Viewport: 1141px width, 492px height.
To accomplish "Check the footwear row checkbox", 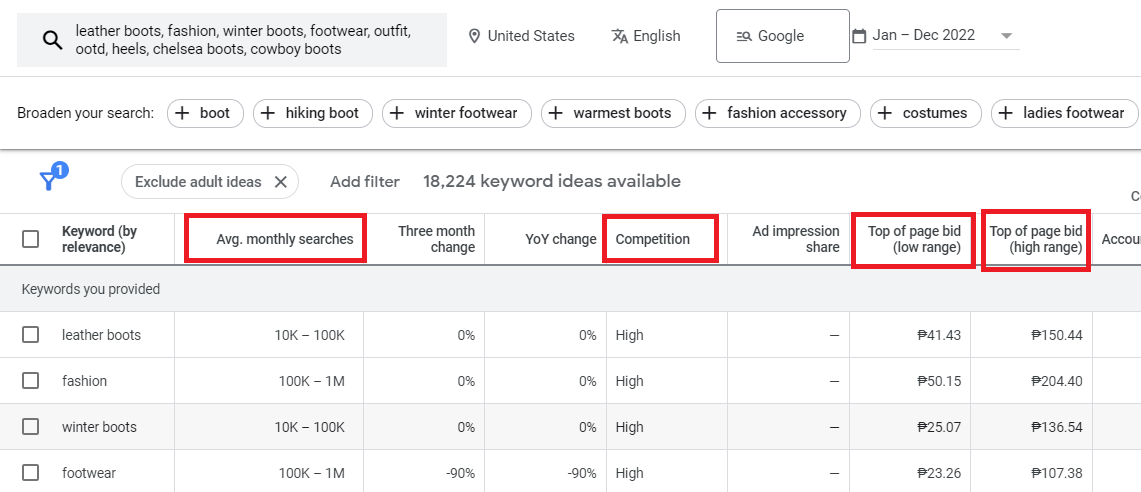I will tap(31, 473).
